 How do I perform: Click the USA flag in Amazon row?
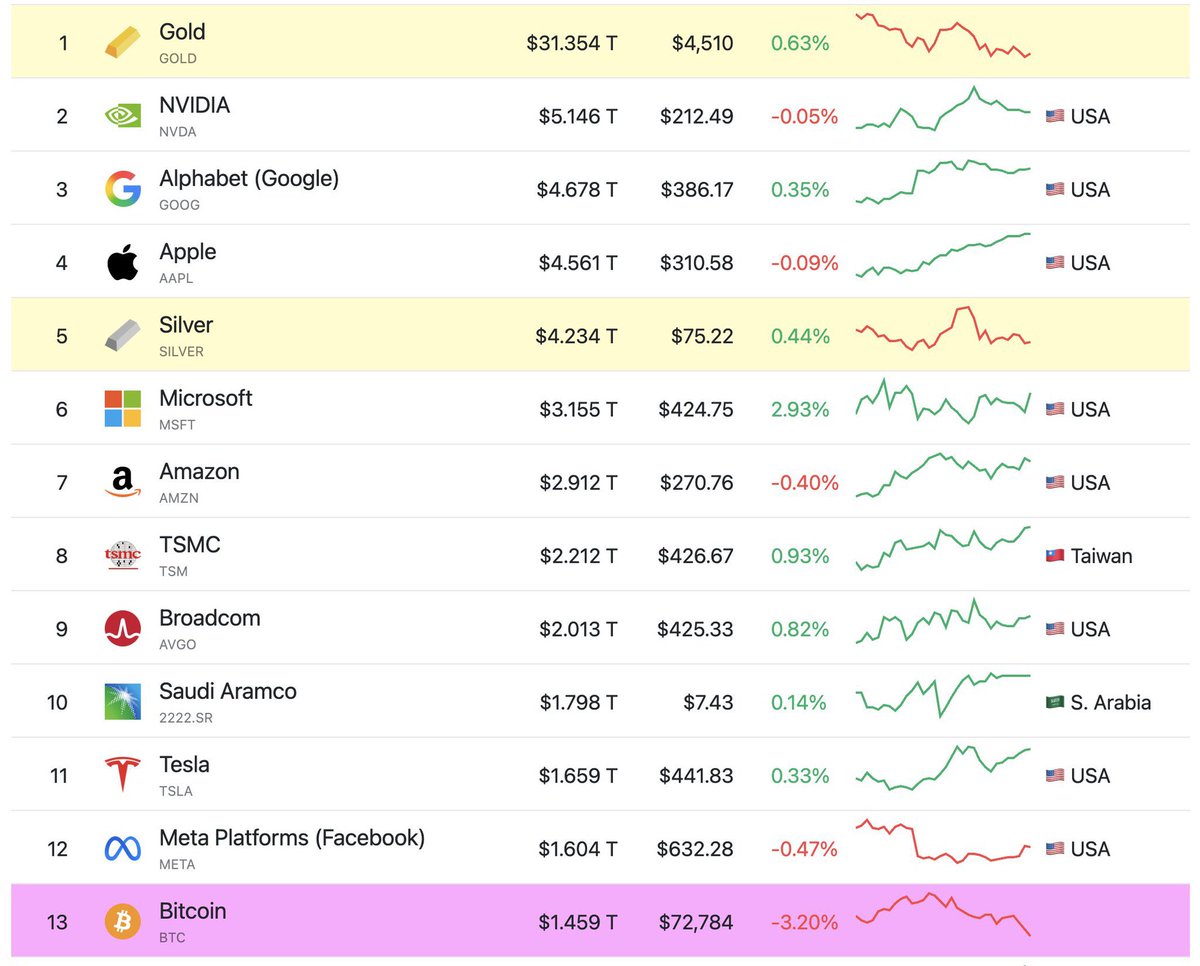pos(1054,482)
